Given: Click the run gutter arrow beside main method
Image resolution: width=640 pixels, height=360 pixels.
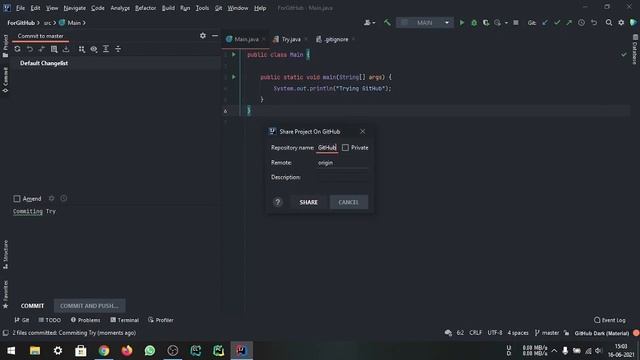Looking at the screenshot, I should (x=233, y=77).
